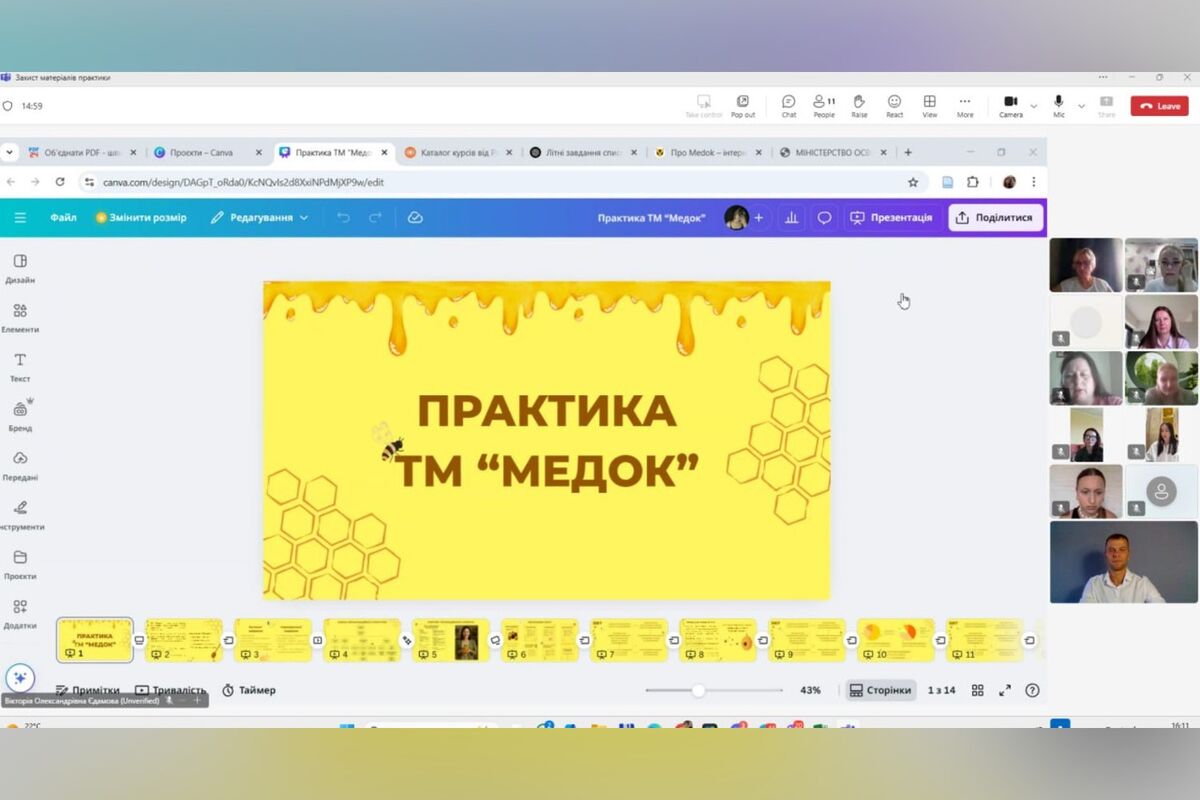
Task: Switch to the Об'єднати PDF browser tab
Action: tap(82, 153)
